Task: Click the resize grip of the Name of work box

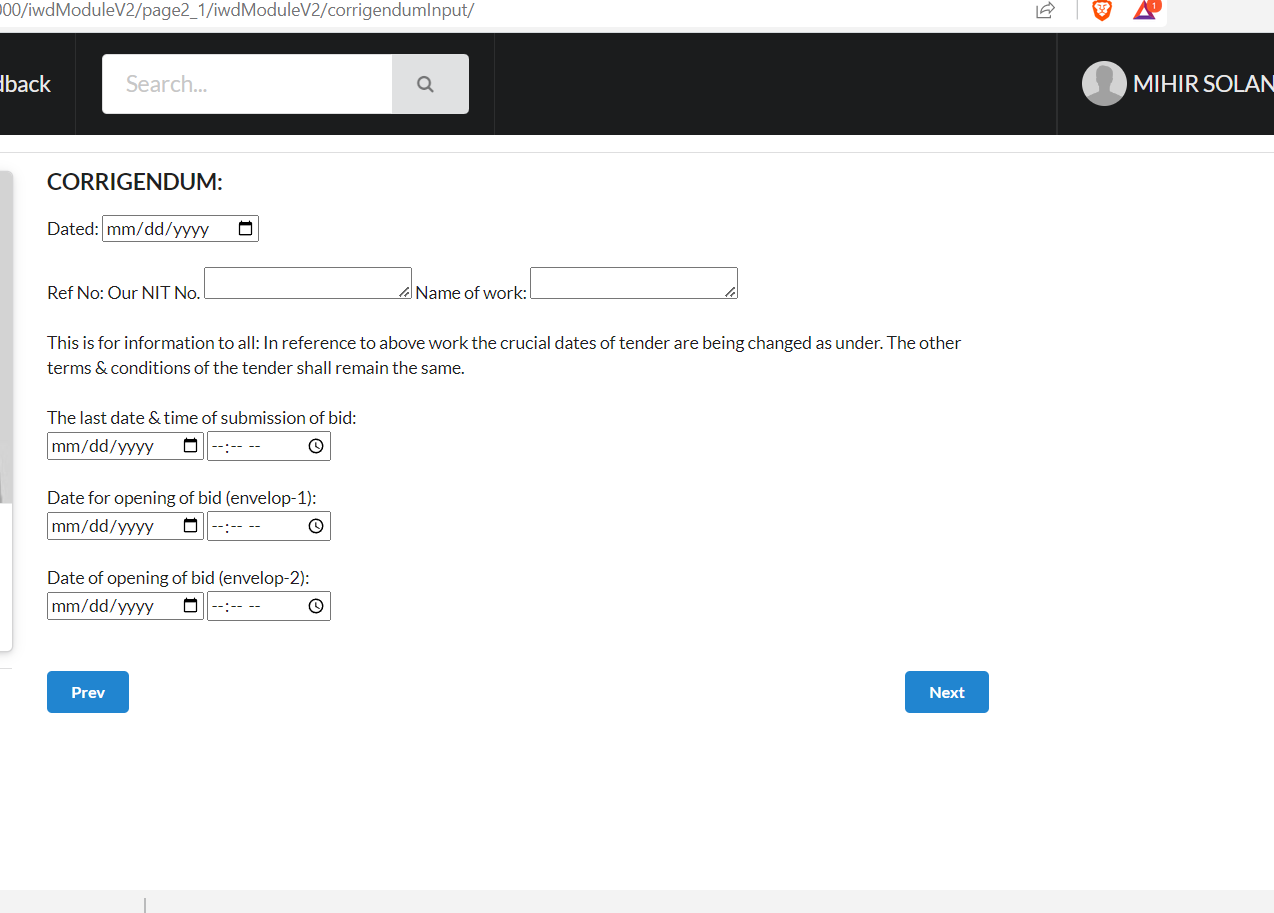Action: (x=730, y=291)
